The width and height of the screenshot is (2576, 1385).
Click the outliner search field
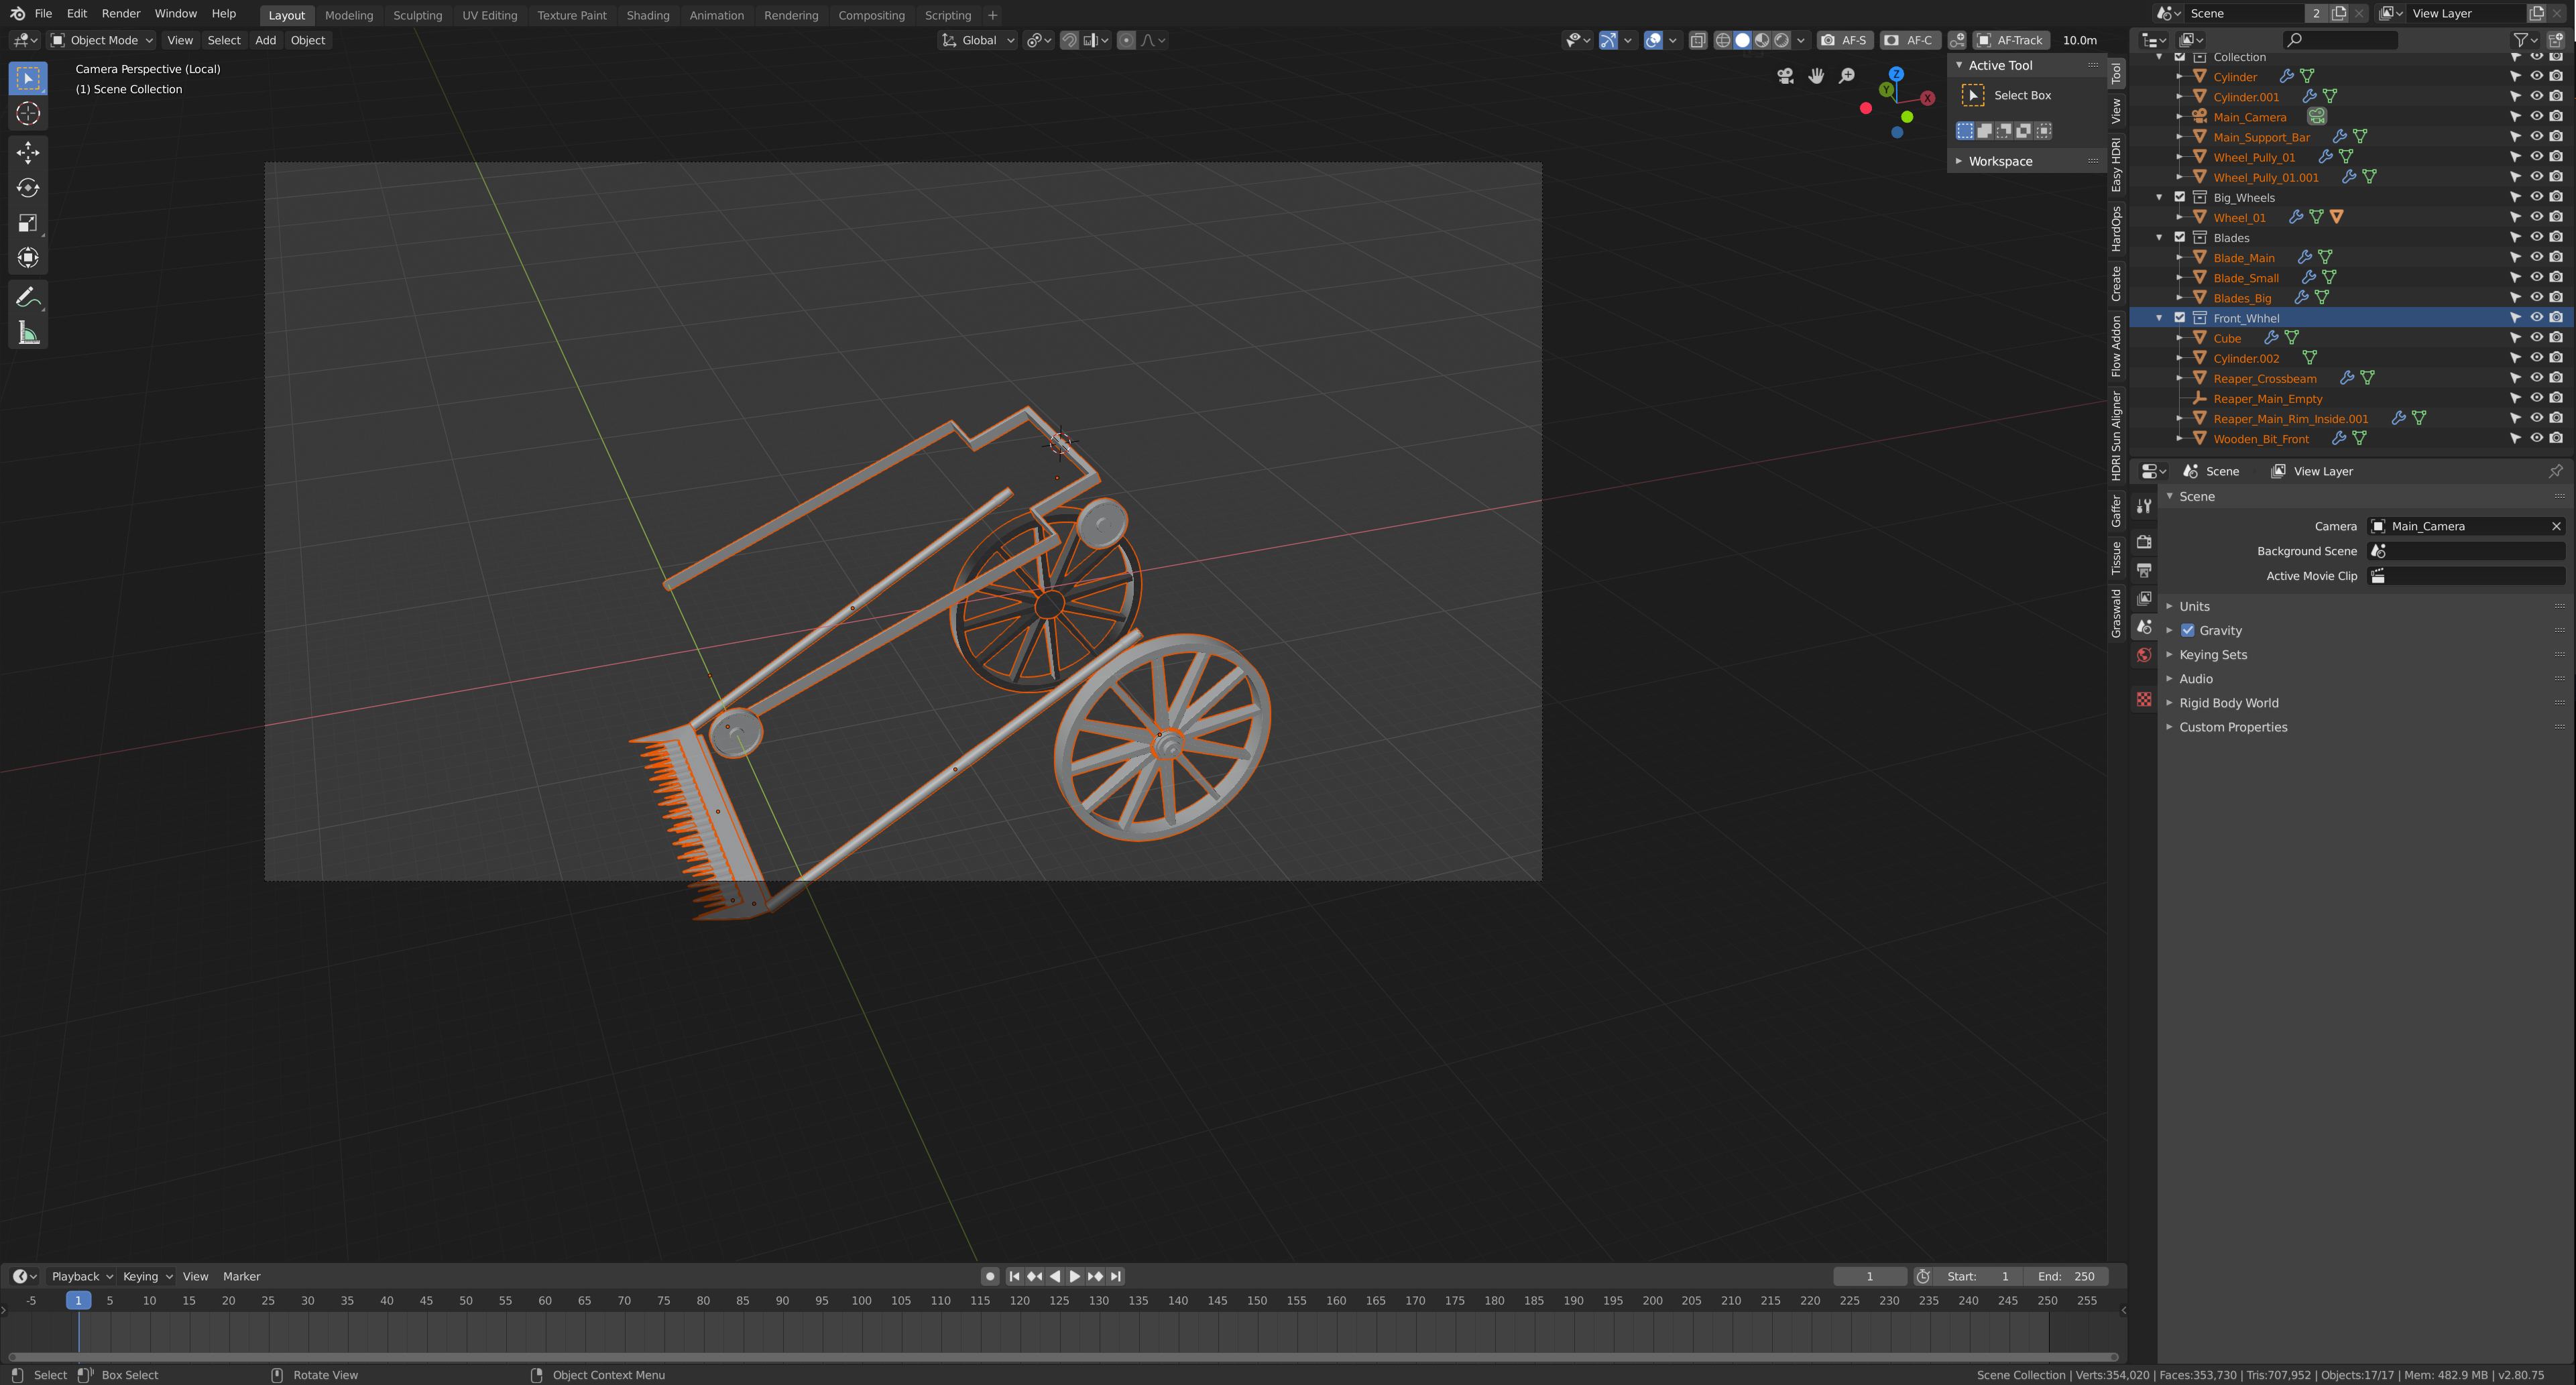coord(2340,40)
